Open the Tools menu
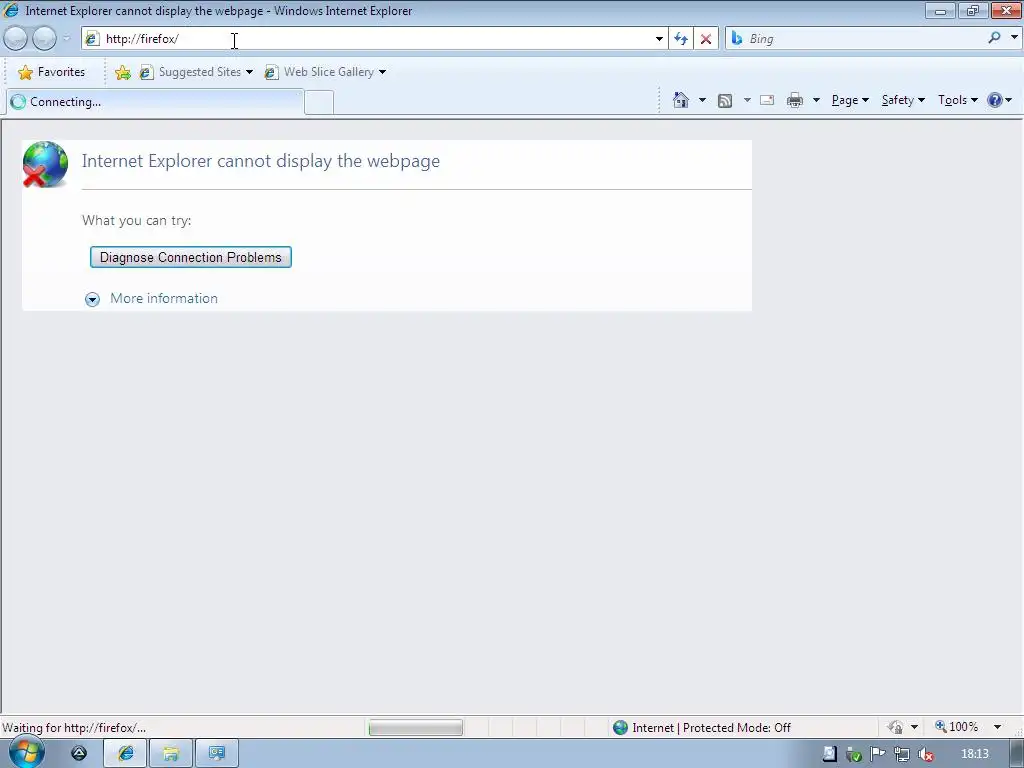The width and height of the screenshot is (1024, 768). pyautogui.click(x=957, y=100)
